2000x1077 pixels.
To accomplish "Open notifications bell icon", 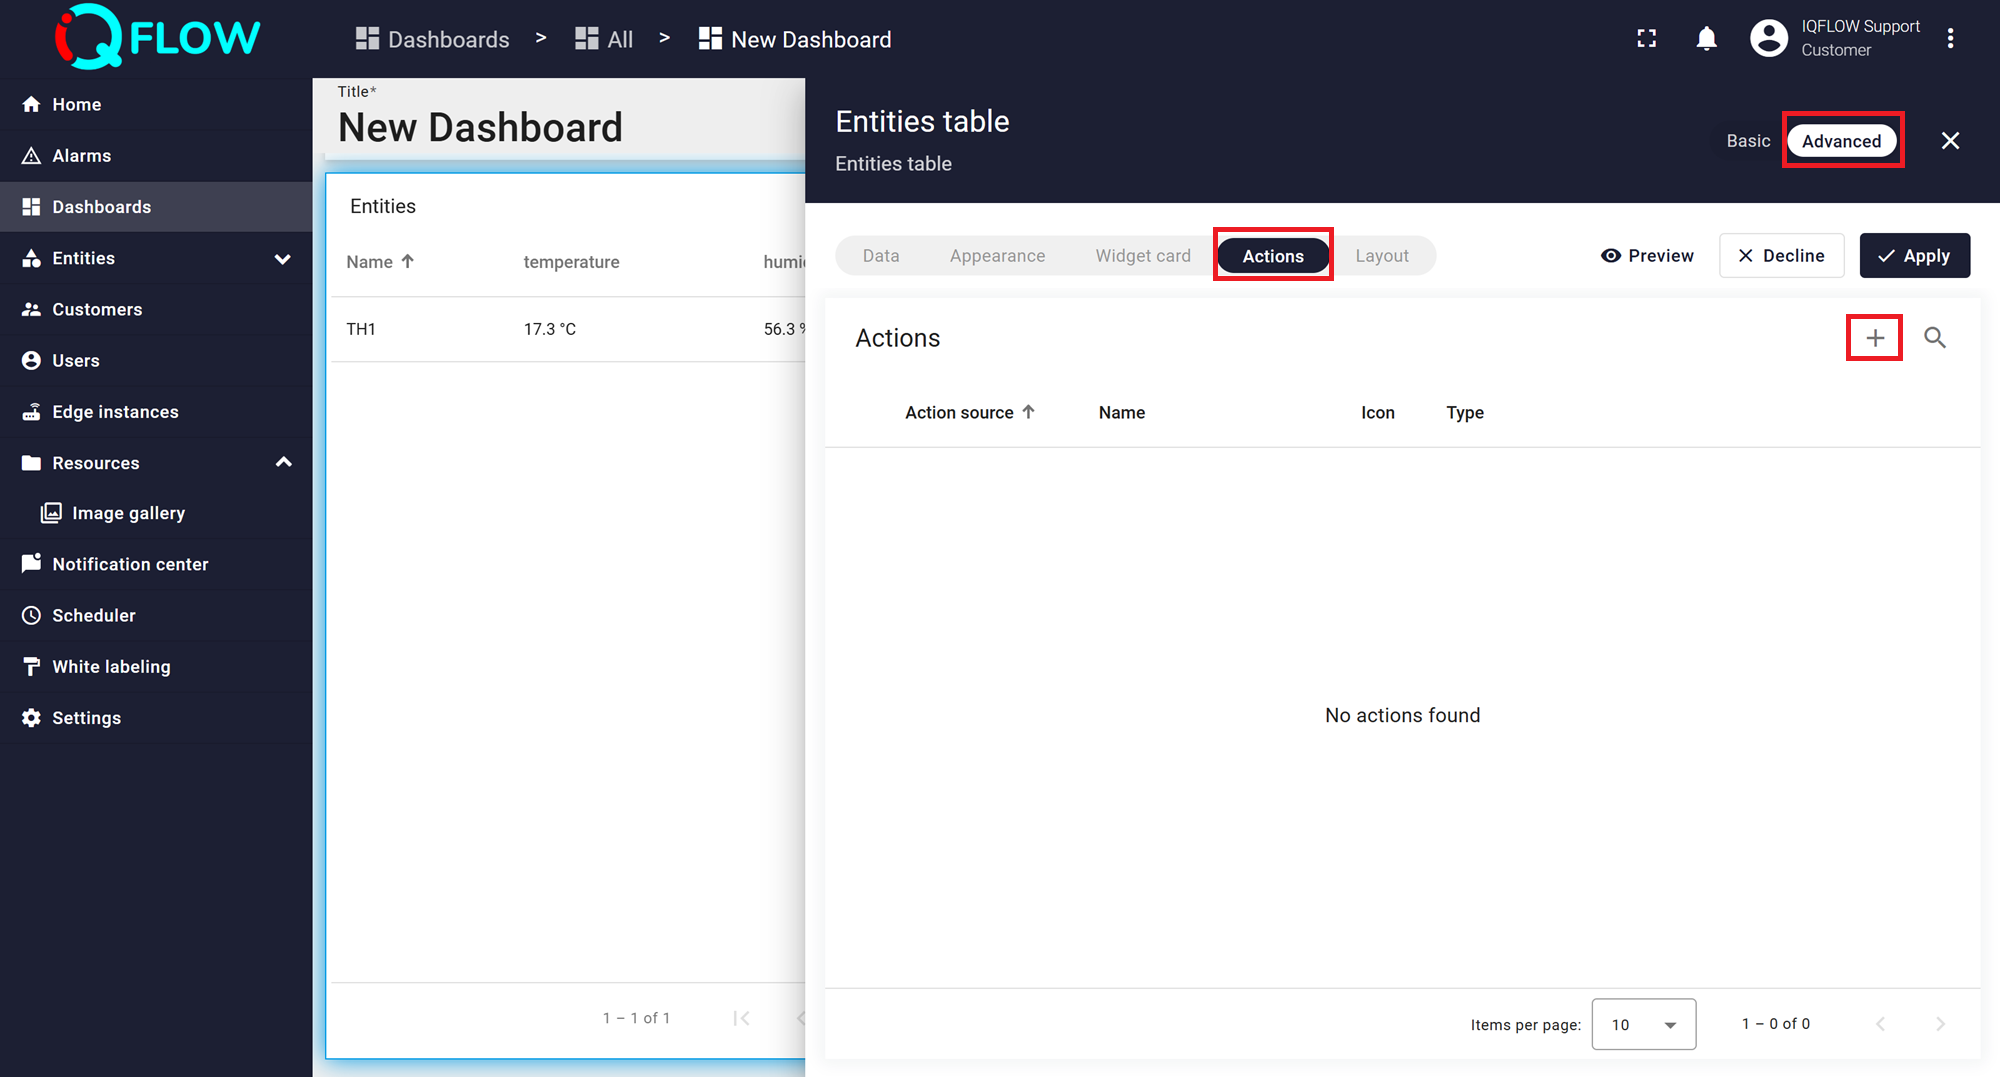I will pos(1706,39).
